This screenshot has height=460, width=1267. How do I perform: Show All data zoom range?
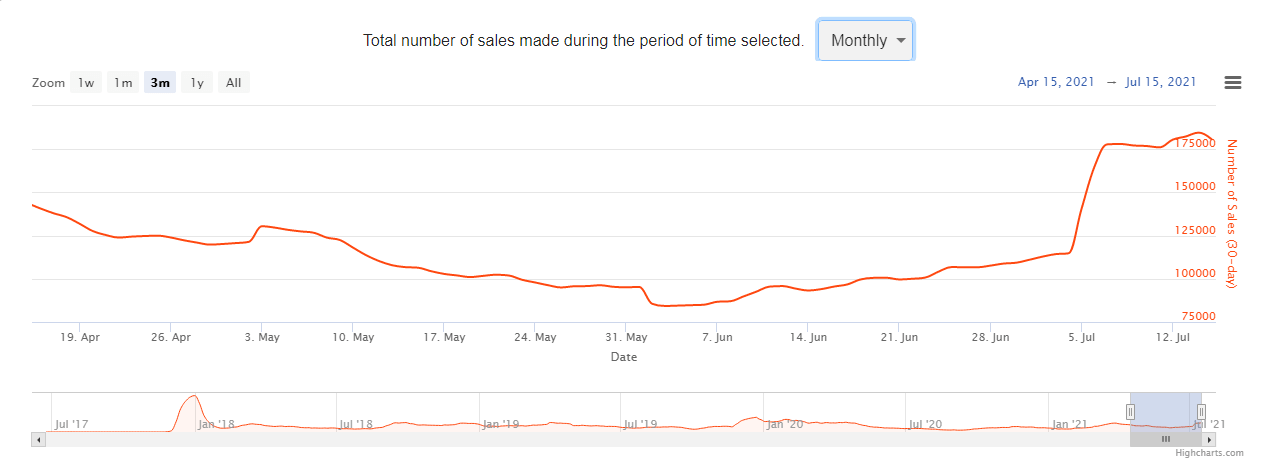(233, 83)
